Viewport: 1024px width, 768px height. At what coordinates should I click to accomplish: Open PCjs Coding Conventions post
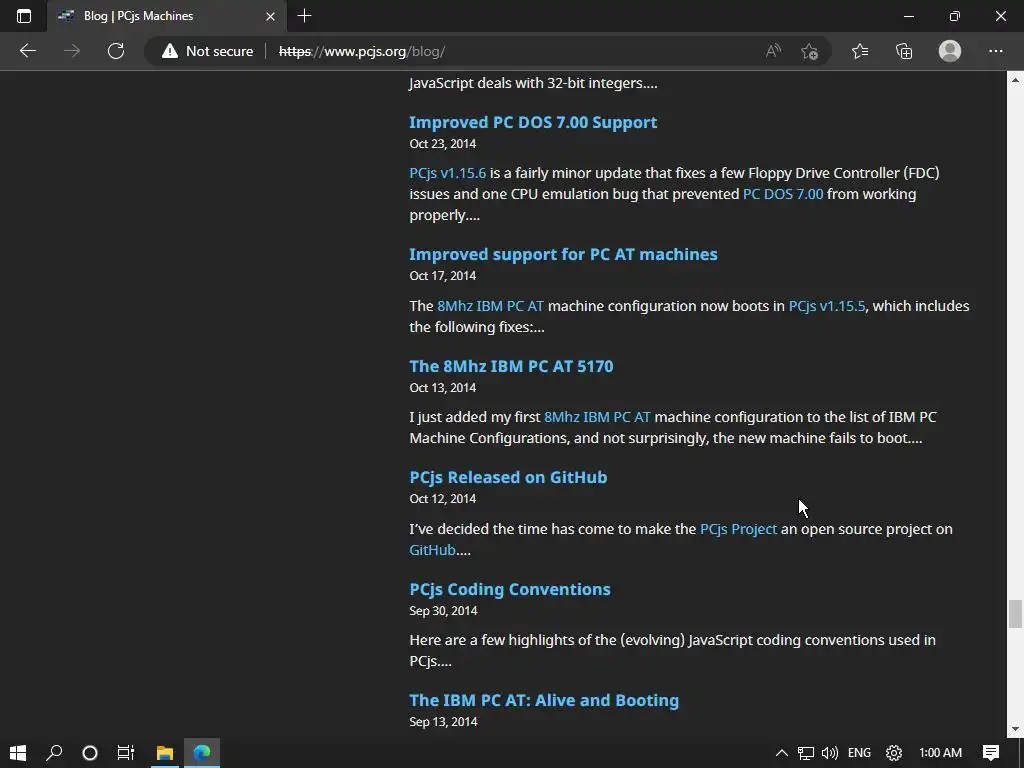[x=510, y=589]
